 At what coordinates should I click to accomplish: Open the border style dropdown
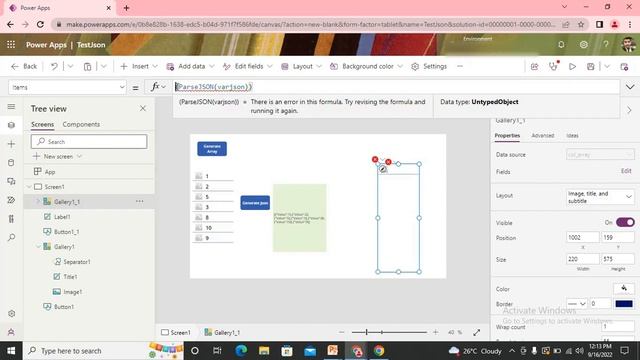(577, 304)
